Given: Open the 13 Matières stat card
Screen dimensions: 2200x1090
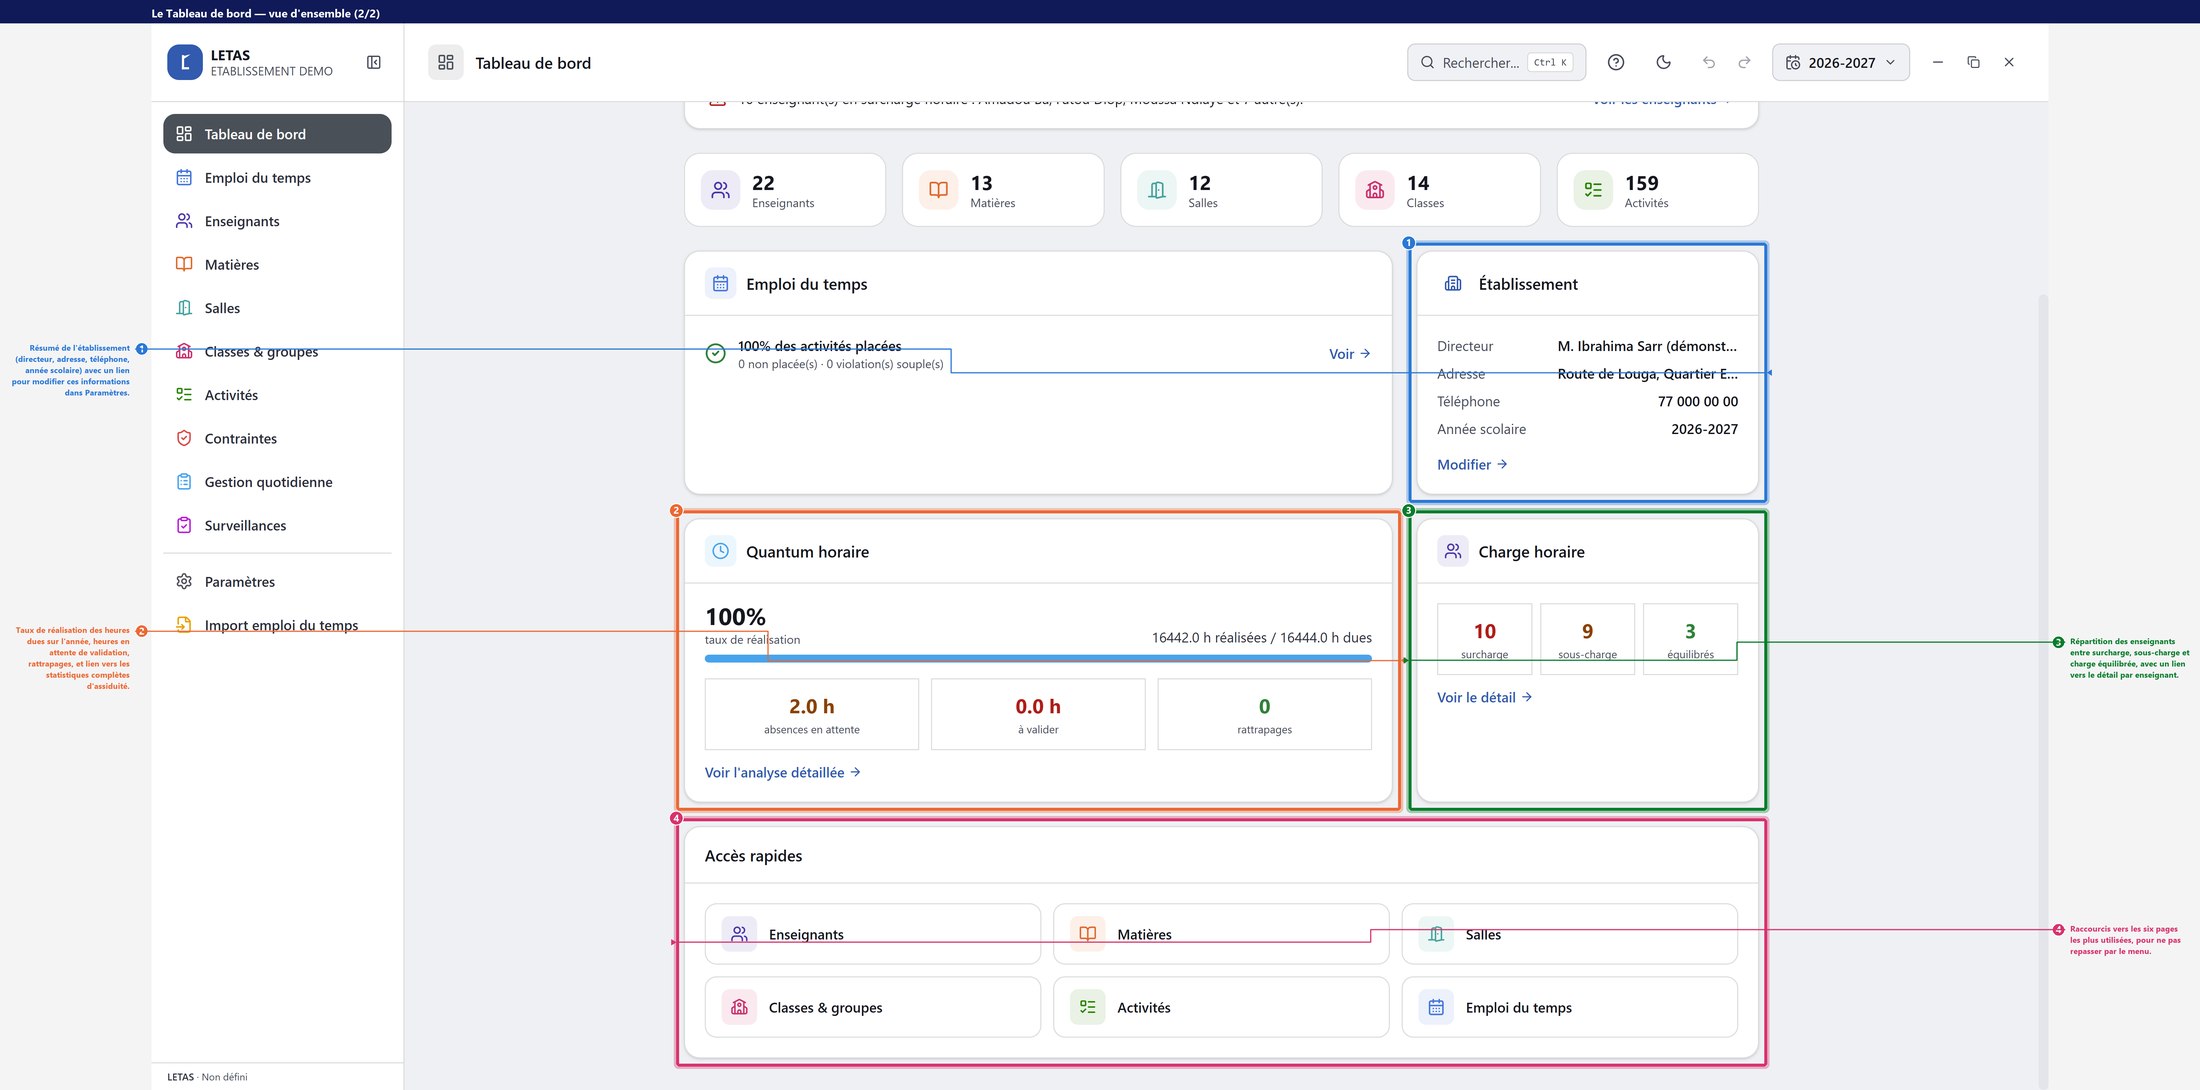Looking at the screenshot, I should point(1003,190).
